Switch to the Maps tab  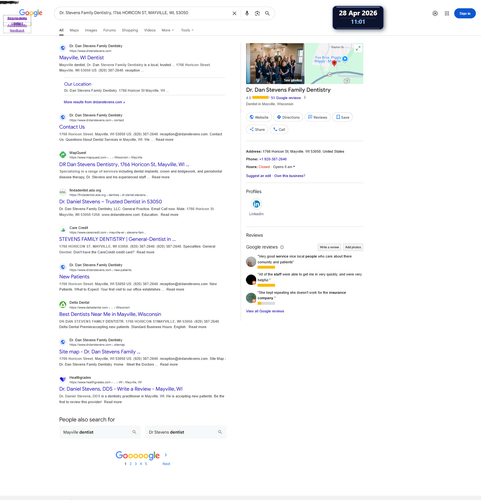[x=74, y=30]
